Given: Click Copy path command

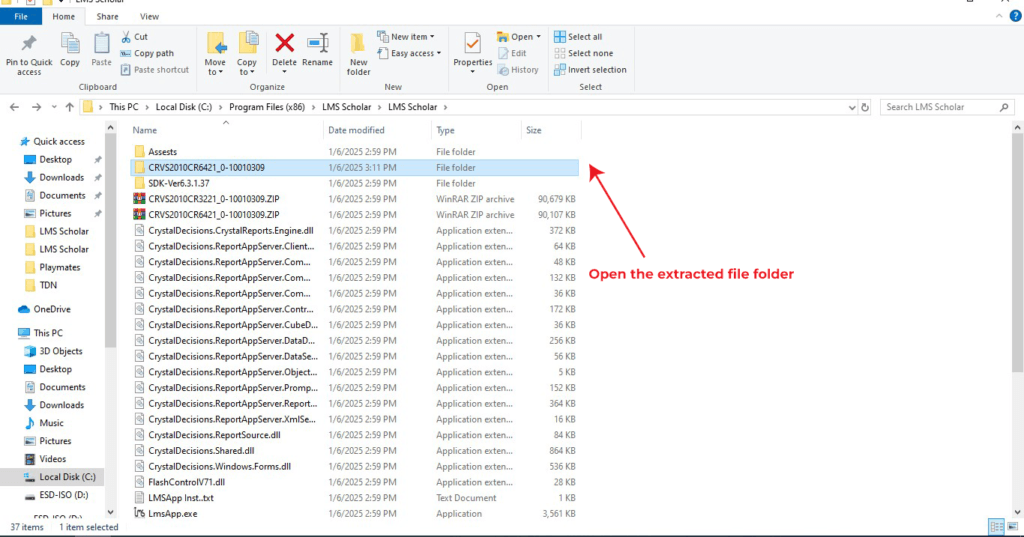Looking at the screenshot, I should pyautogui.click(x=148, y=53).
